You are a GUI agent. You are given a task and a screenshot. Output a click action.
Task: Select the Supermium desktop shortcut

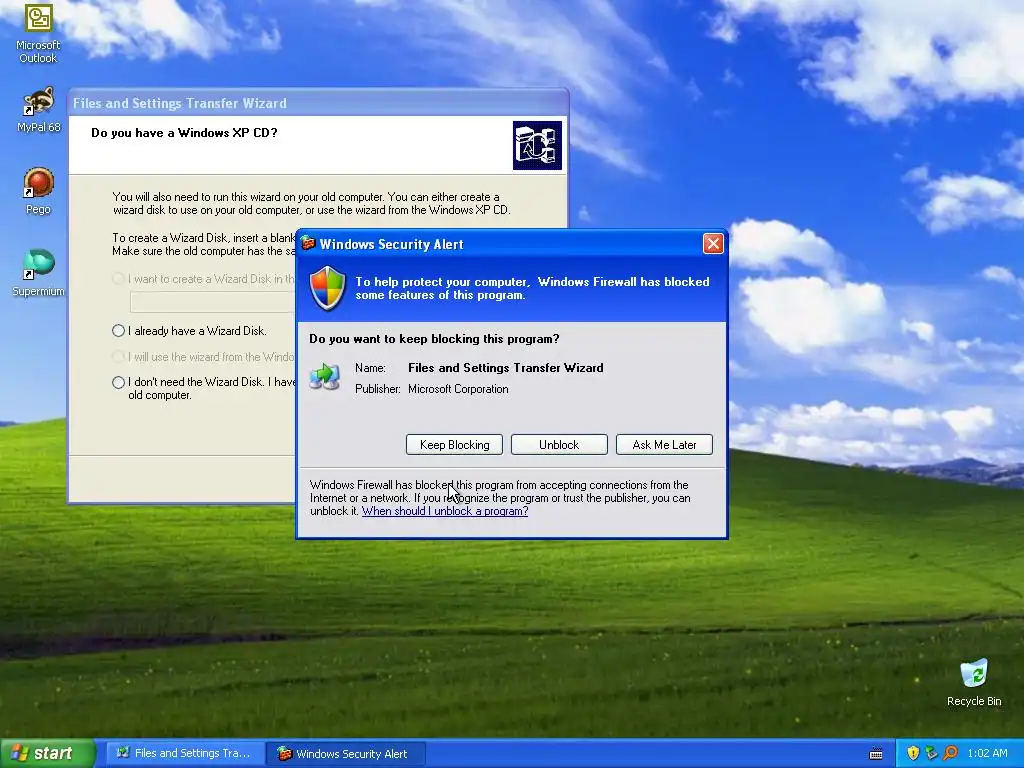click(x=38, y=273)
